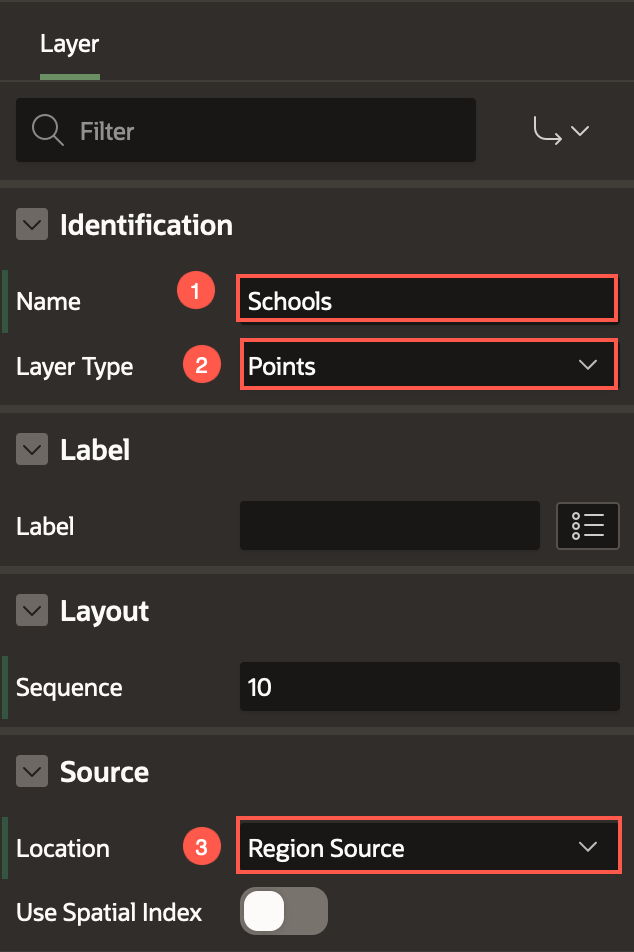Click the Layer Type field label
634x952 pixels.
click(75, 367)
